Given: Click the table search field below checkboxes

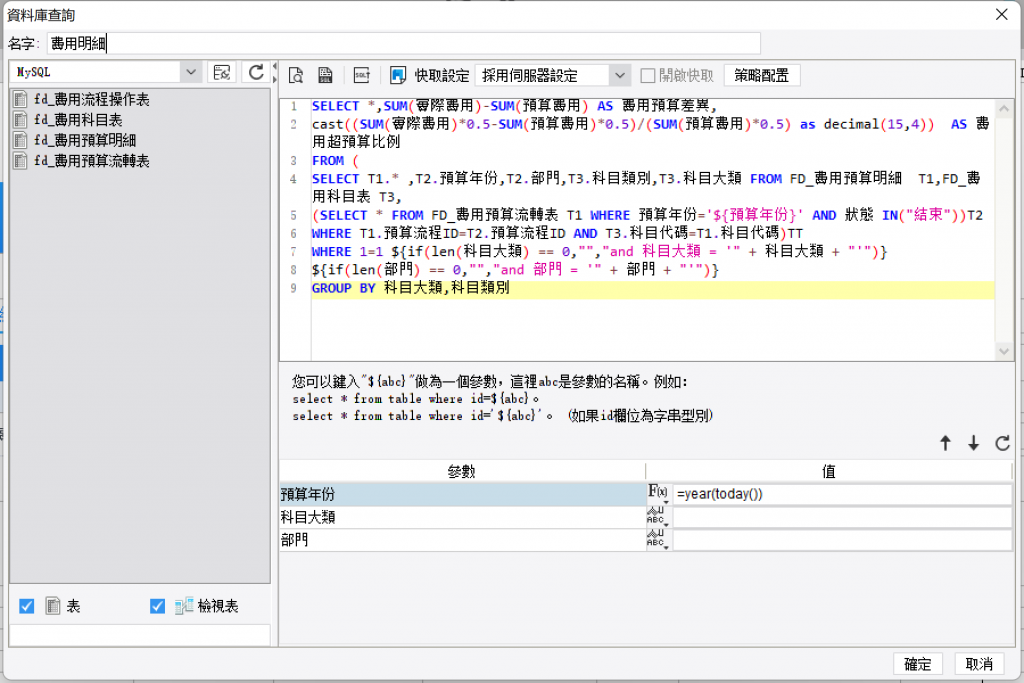Looking at the screenshot, I should [140, 635].
